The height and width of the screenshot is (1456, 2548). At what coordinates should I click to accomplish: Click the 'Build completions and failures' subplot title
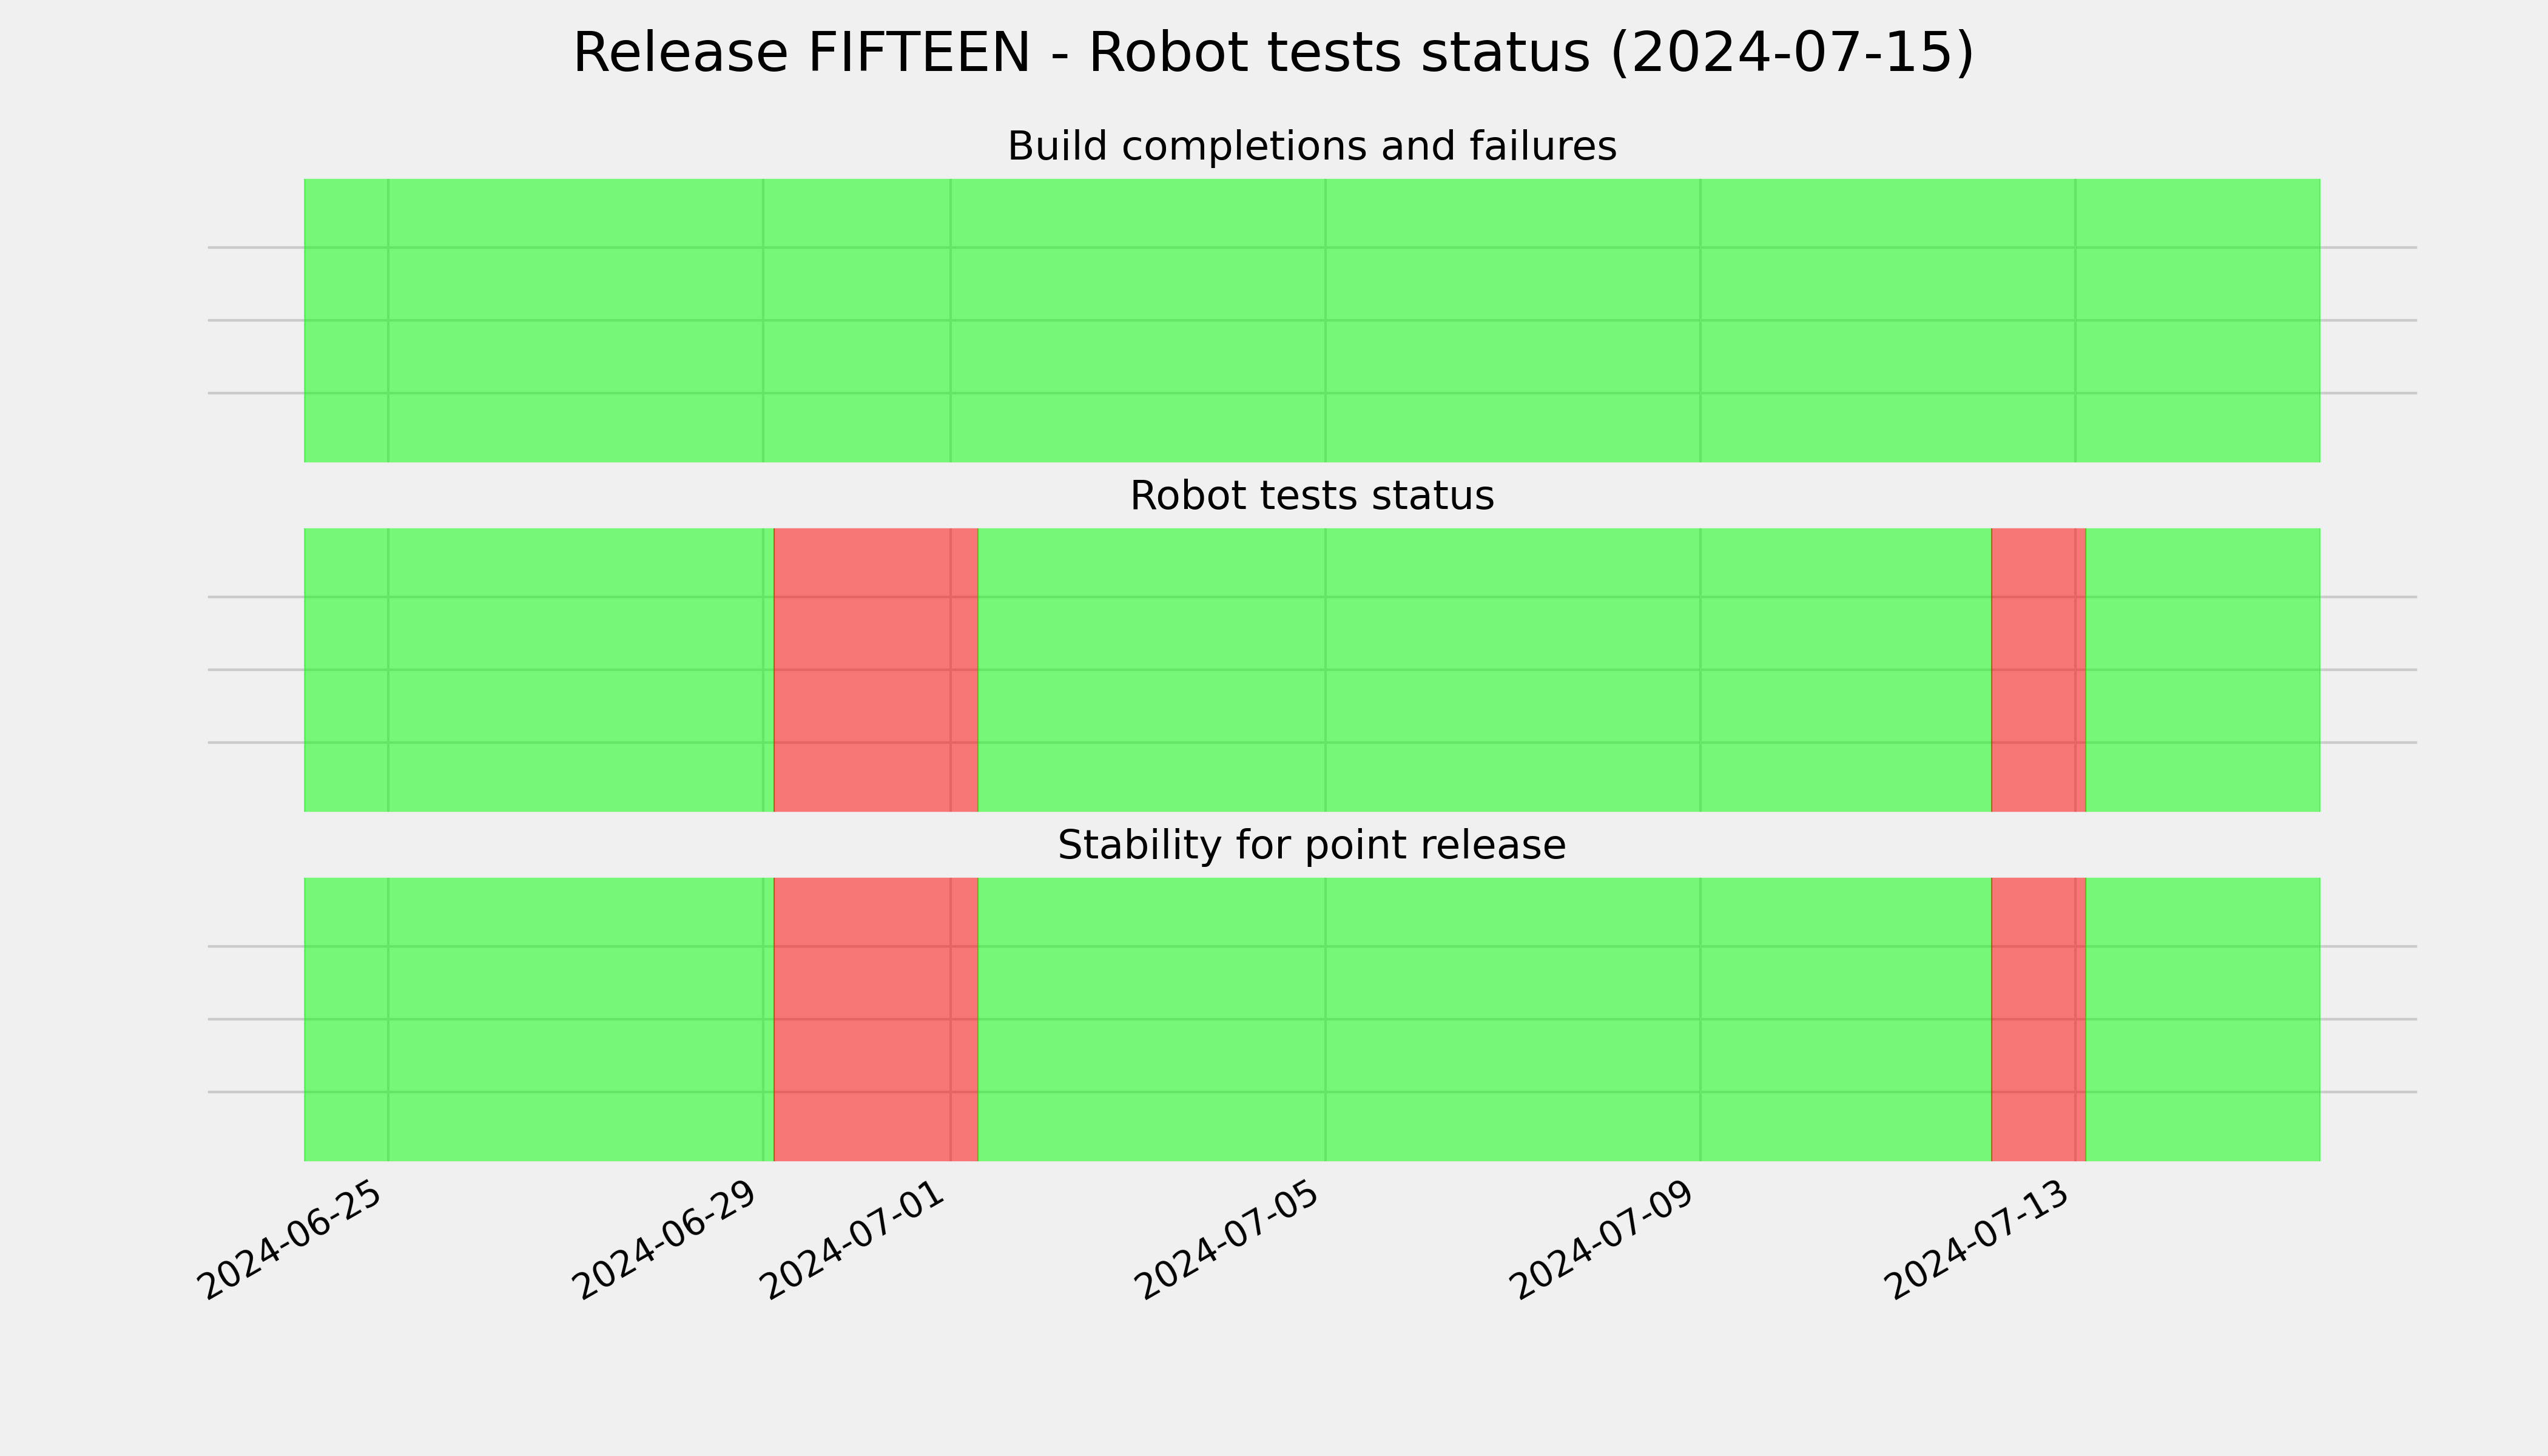click(x=1311, y=146)
